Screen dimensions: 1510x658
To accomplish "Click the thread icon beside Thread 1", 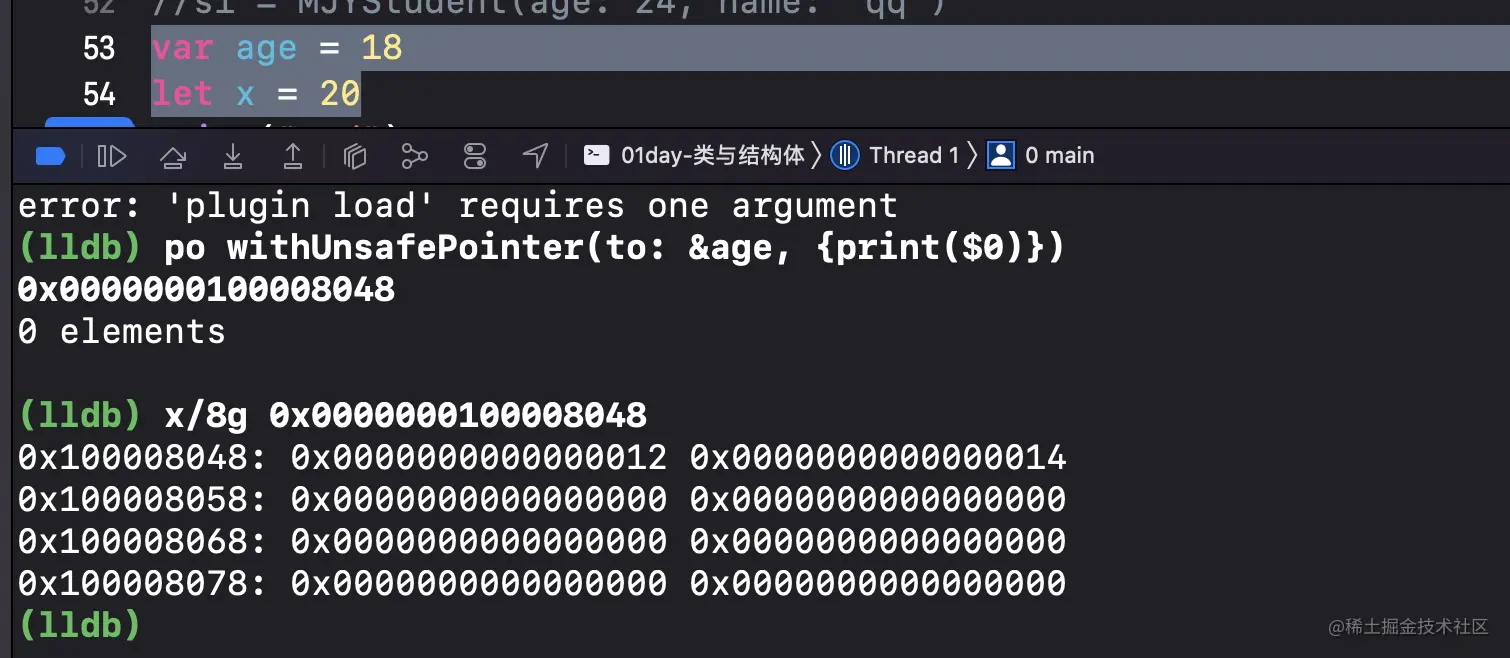I will pos(845,156).
